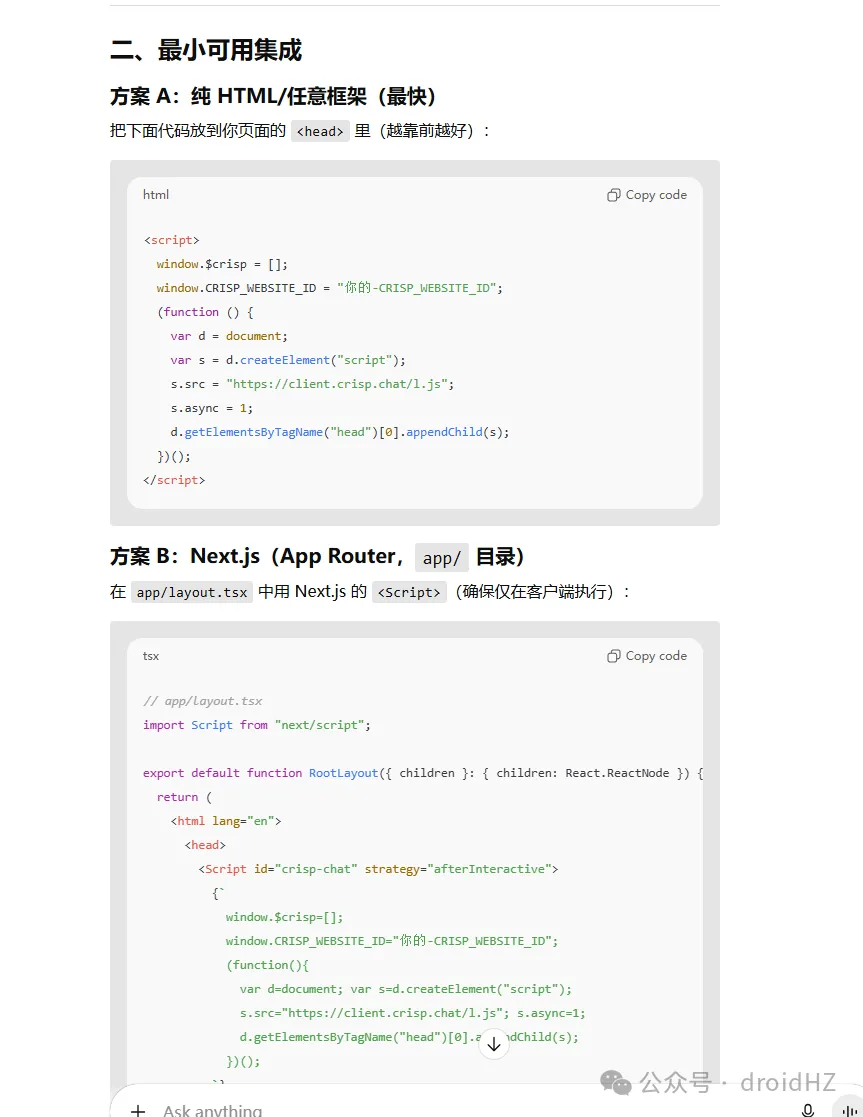Copy the html code block
863x1117 pixels.
click(647, 195)
